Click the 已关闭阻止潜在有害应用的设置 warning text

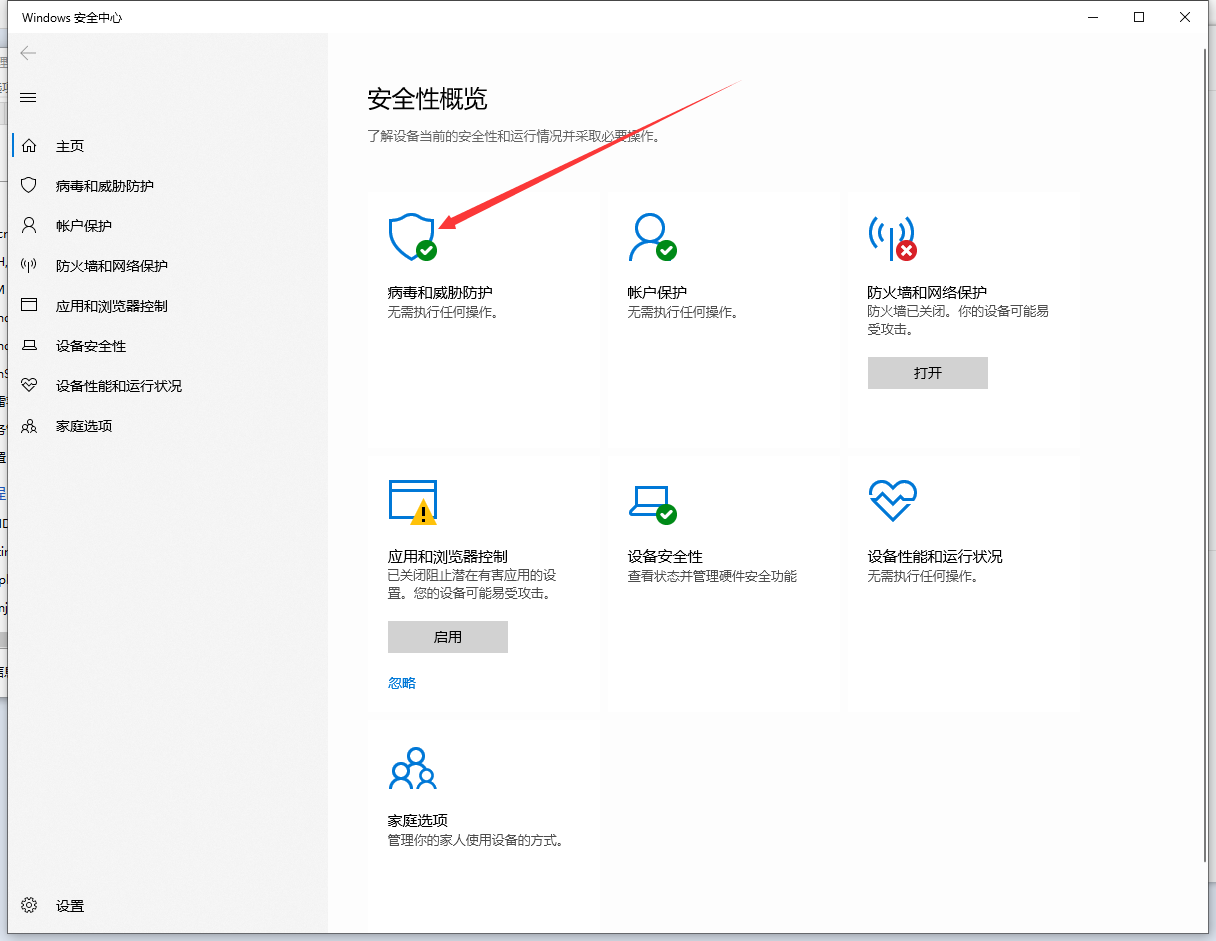471,585
